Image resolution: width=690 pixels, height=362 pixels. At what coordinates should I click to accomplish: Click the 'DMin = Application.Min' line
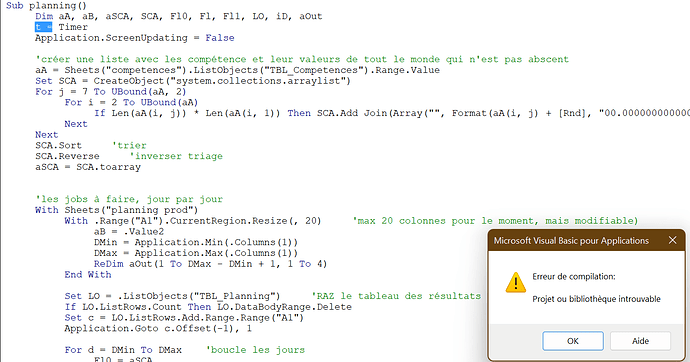[196, 242]
